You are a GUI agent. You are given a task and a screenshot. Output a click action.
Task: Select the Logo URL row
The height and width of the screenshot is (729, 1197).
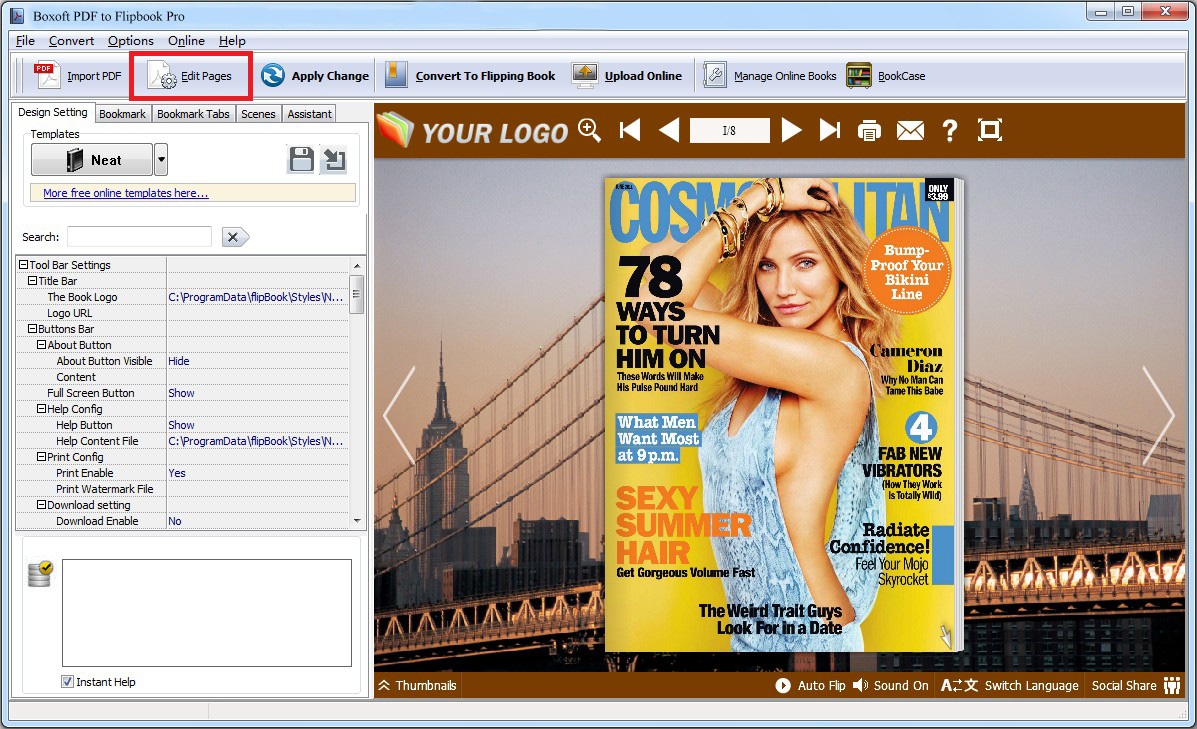182,313
